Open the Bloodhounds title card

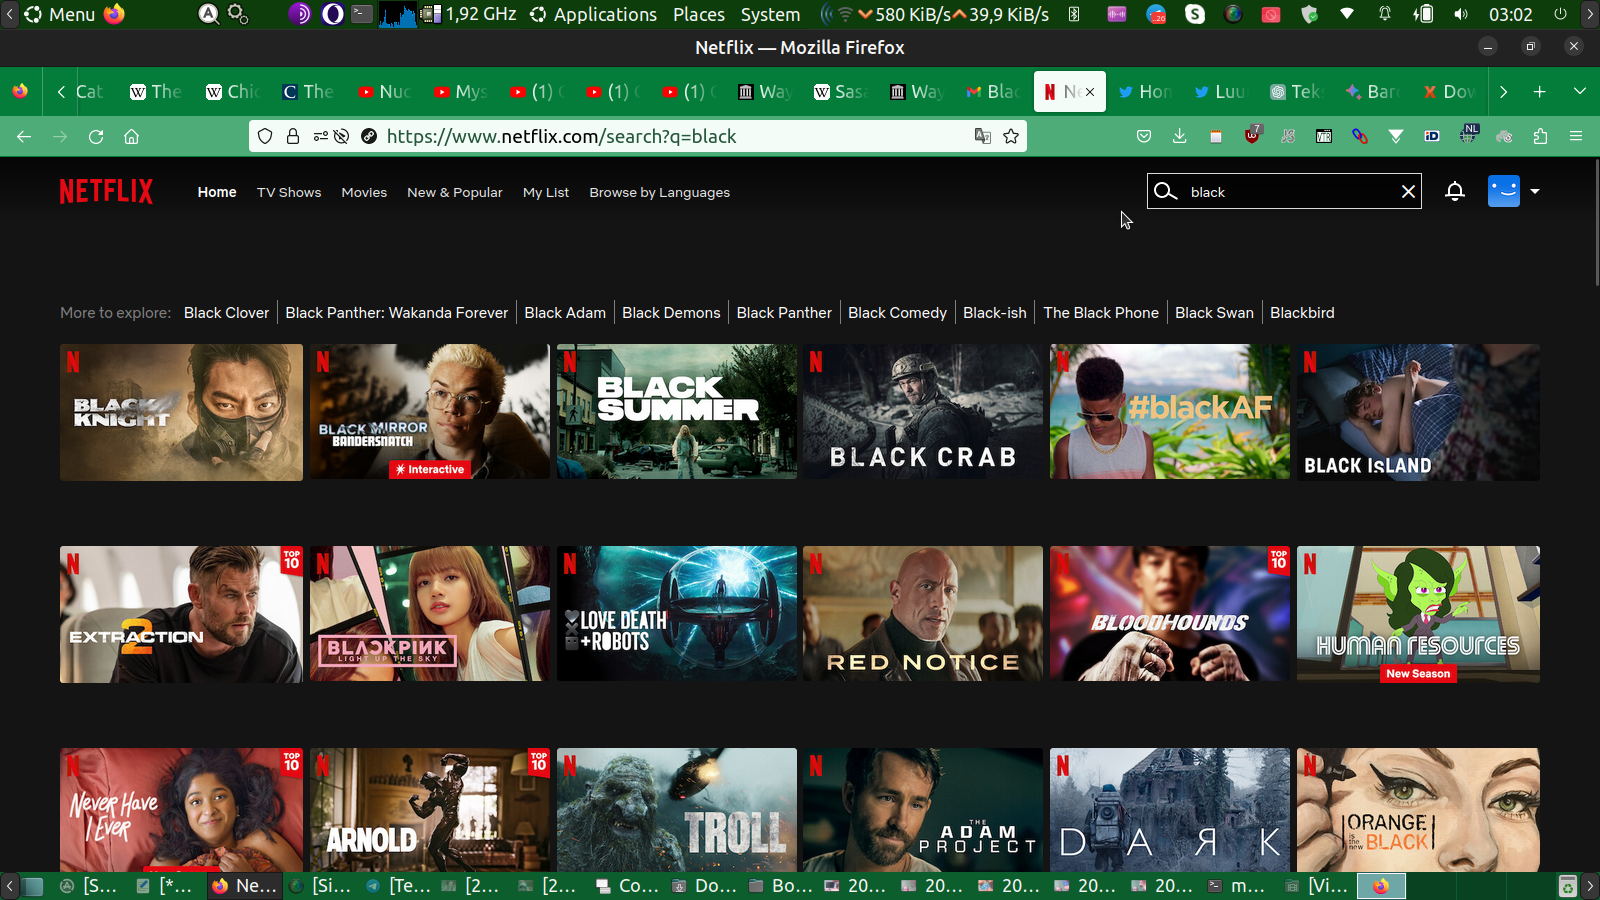tap(1170, 614)
